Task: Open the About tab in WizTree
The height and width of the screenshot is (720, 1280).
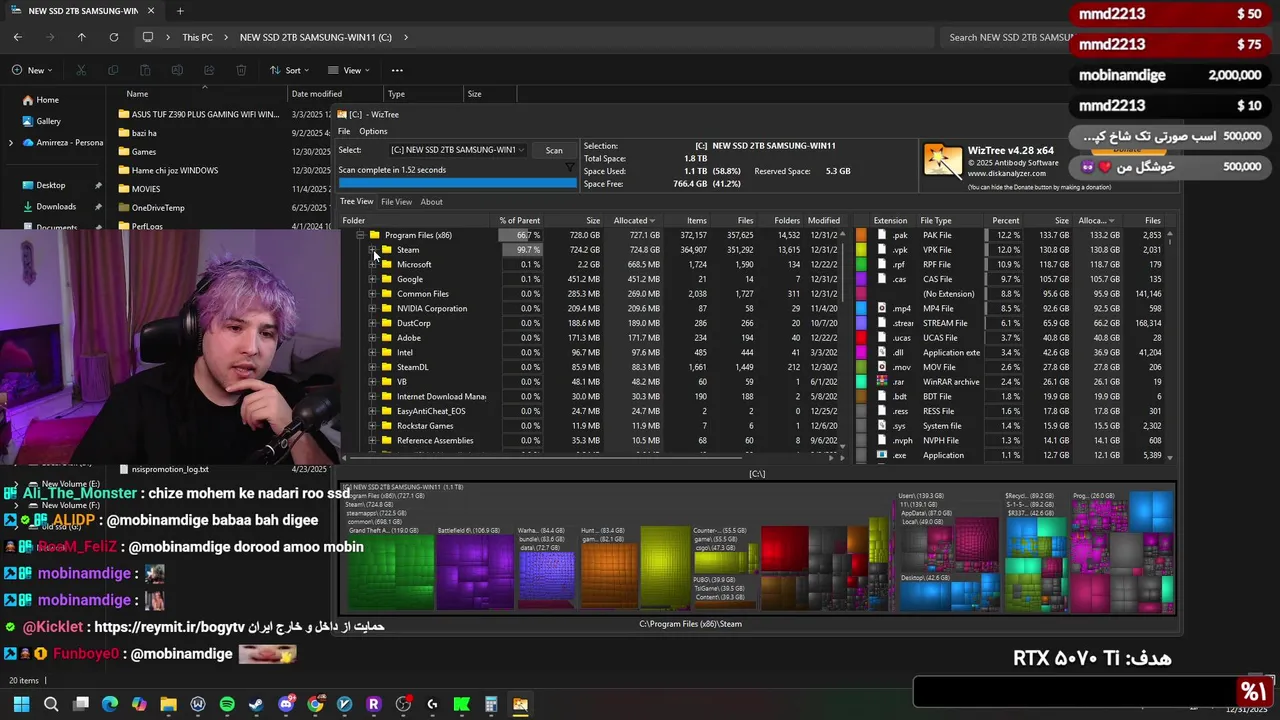Action: click(431, 202)
